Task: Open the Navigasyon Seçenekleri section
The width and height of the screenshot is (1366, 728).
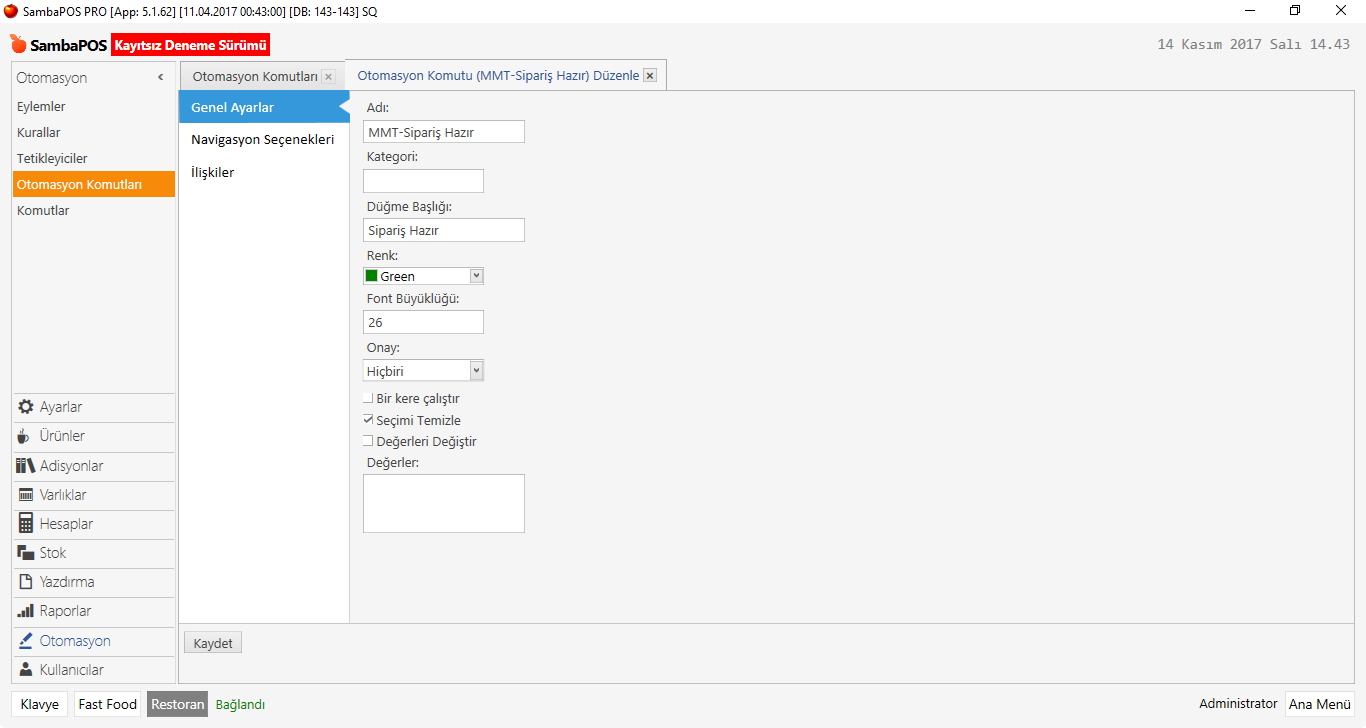Action: pyautogui.click(x=262, y=140)
